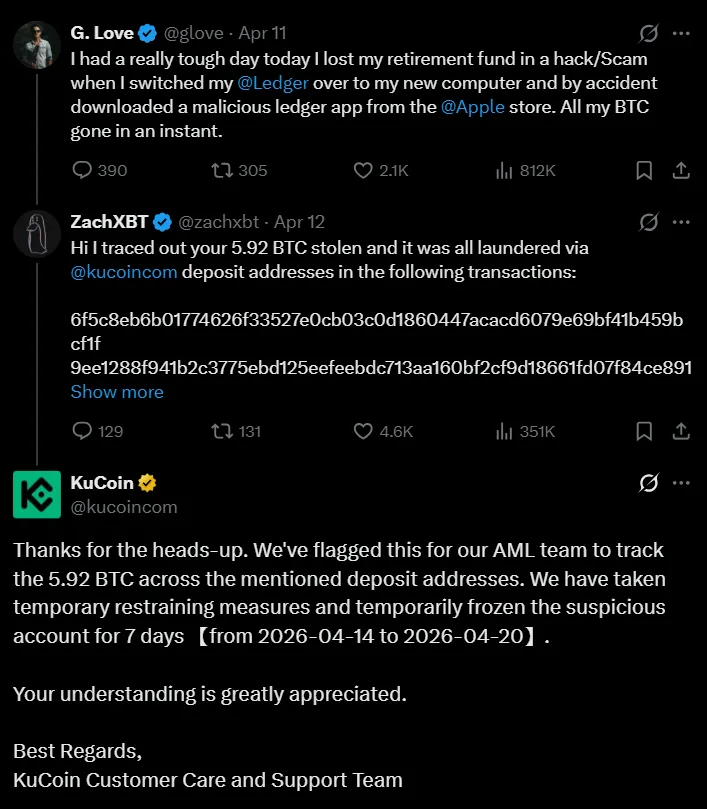
Task: Open the reply icon on G. Love's post
Action: click(81, 170)
